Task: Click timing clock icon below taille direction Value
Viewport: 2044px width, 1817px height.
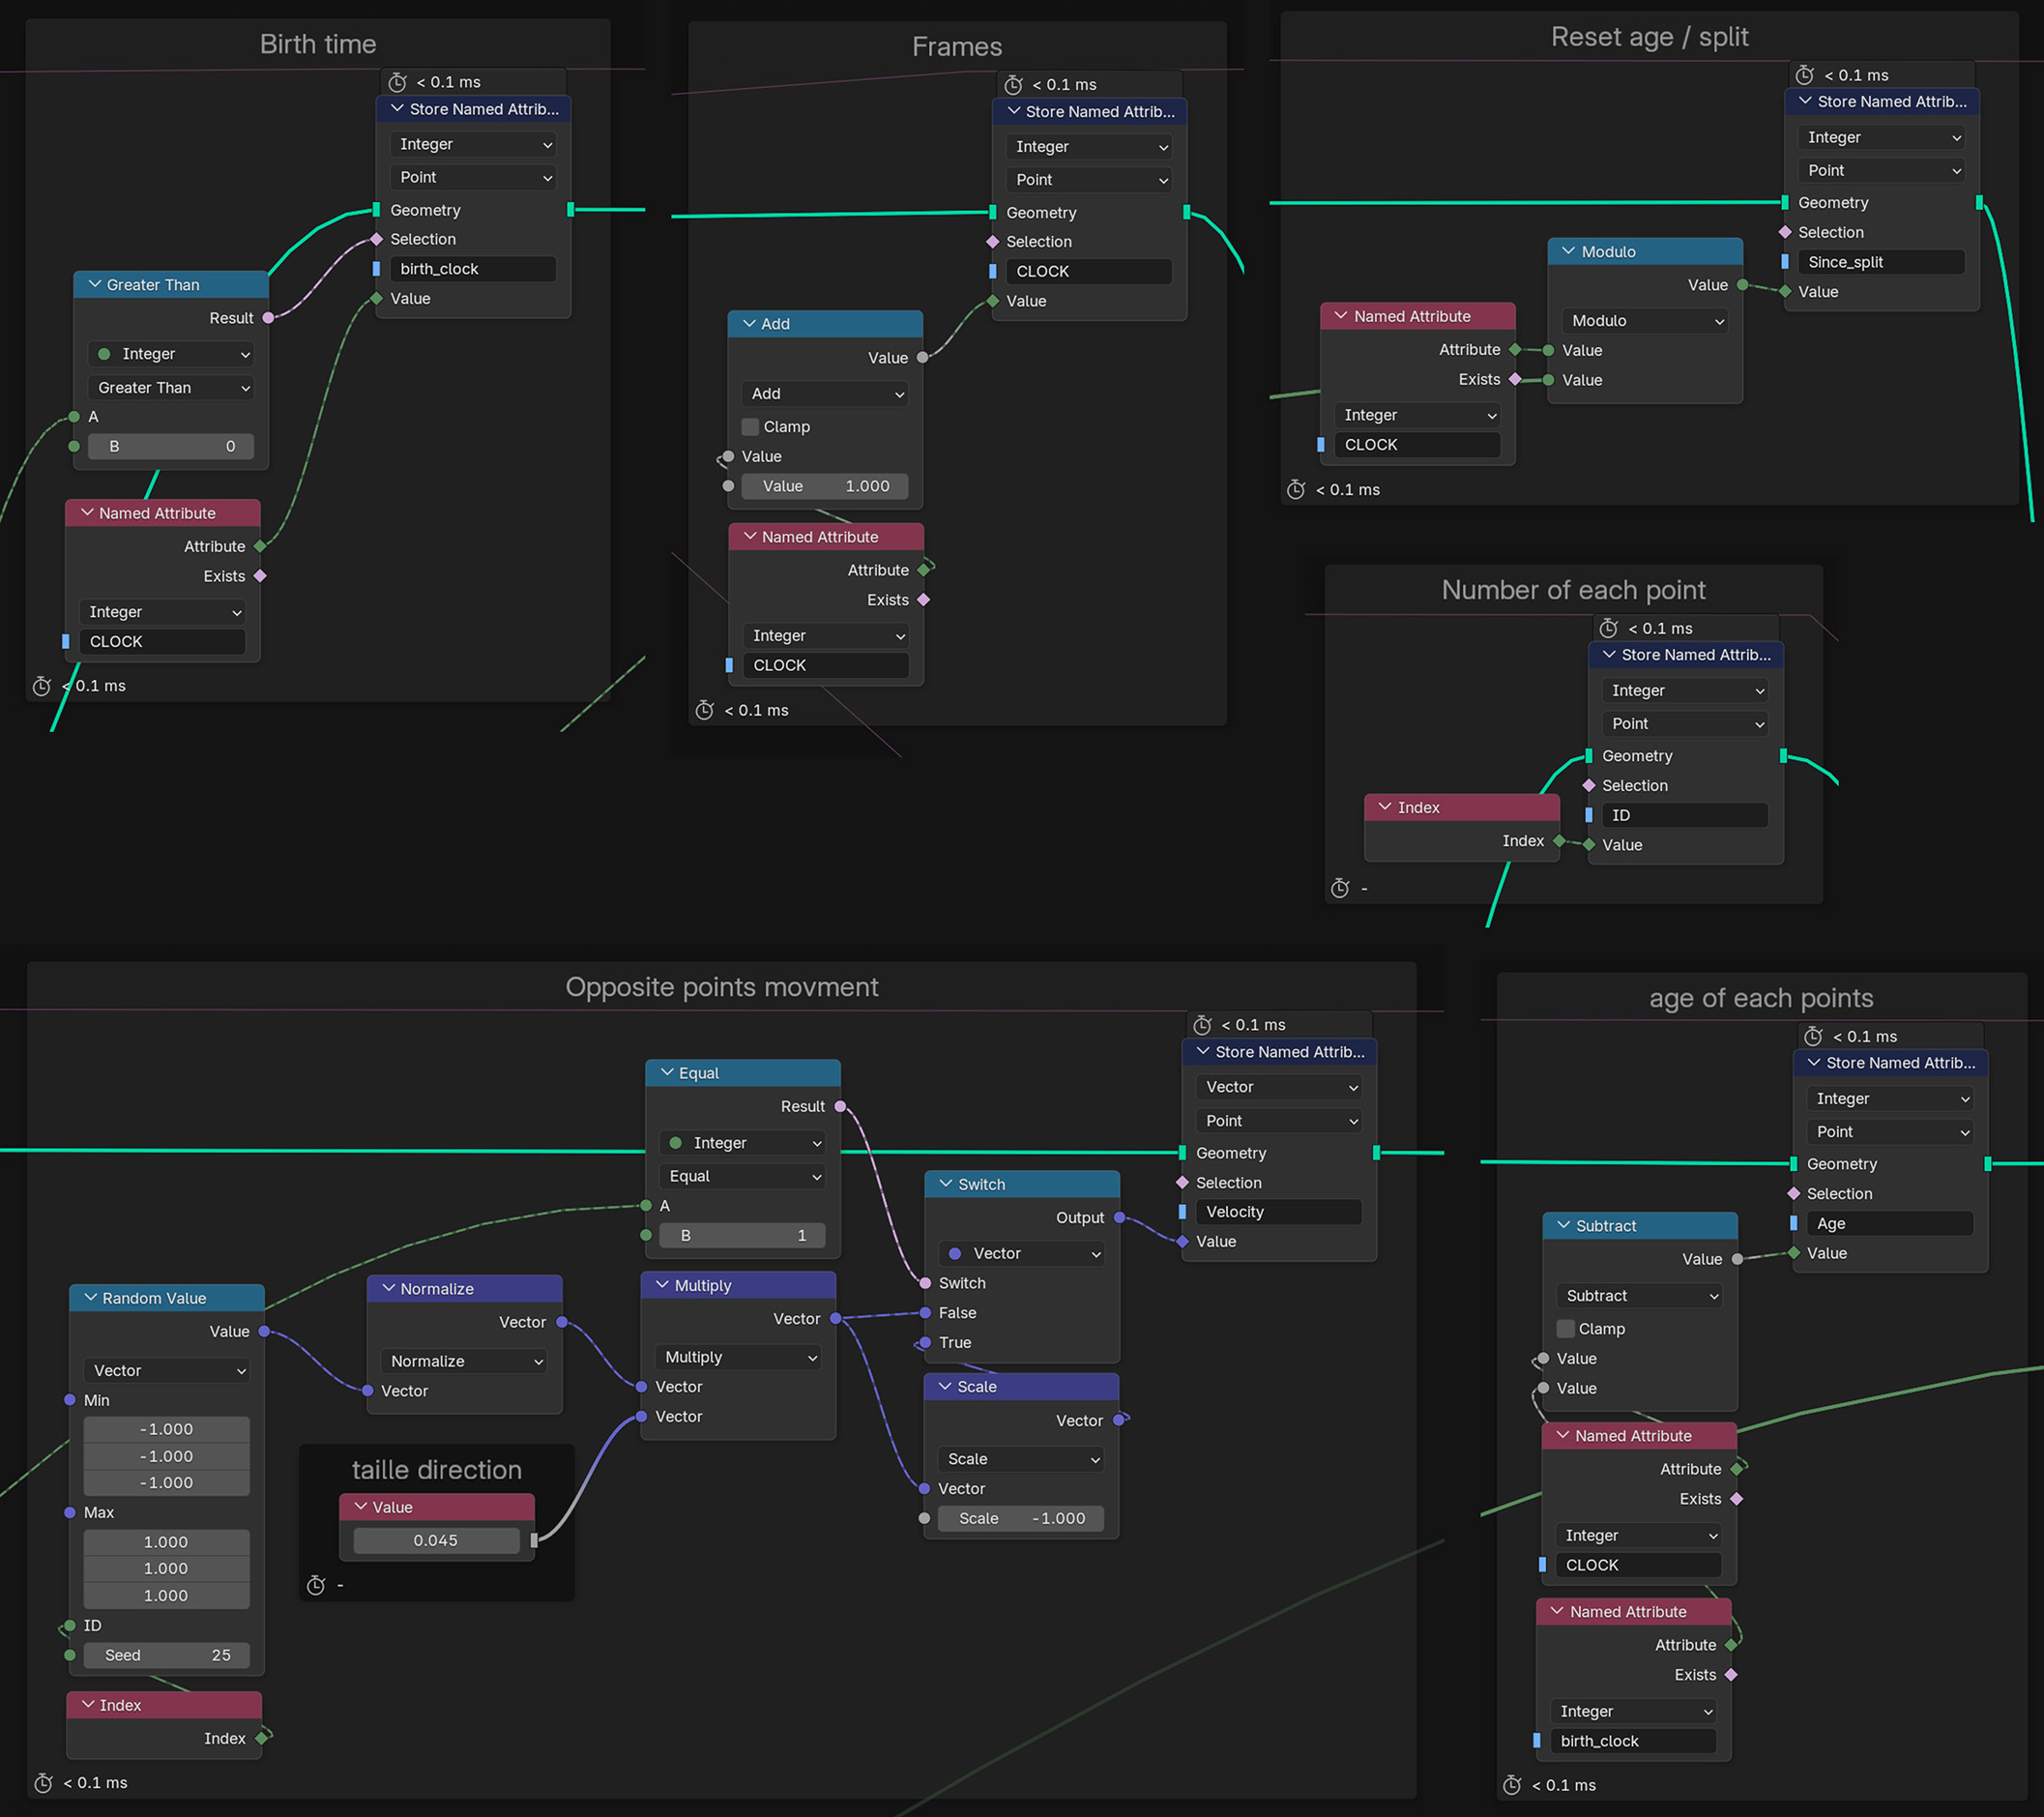Action: tap(316, 1585)
